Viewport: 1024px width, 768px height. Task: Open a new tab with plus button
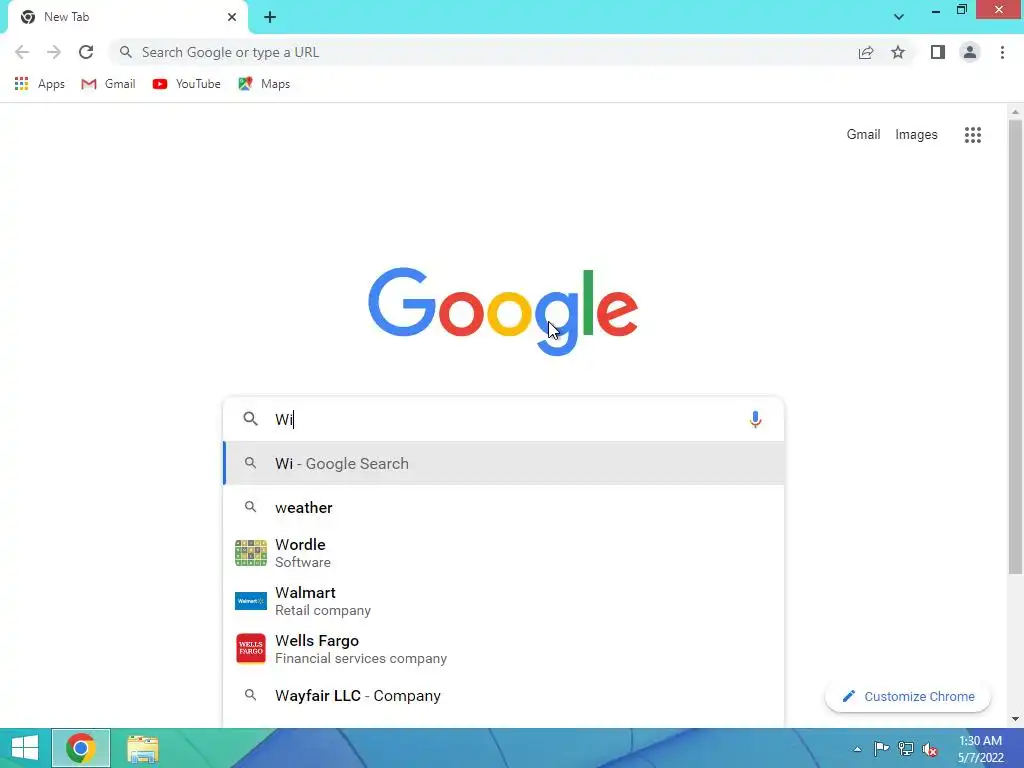270,17
